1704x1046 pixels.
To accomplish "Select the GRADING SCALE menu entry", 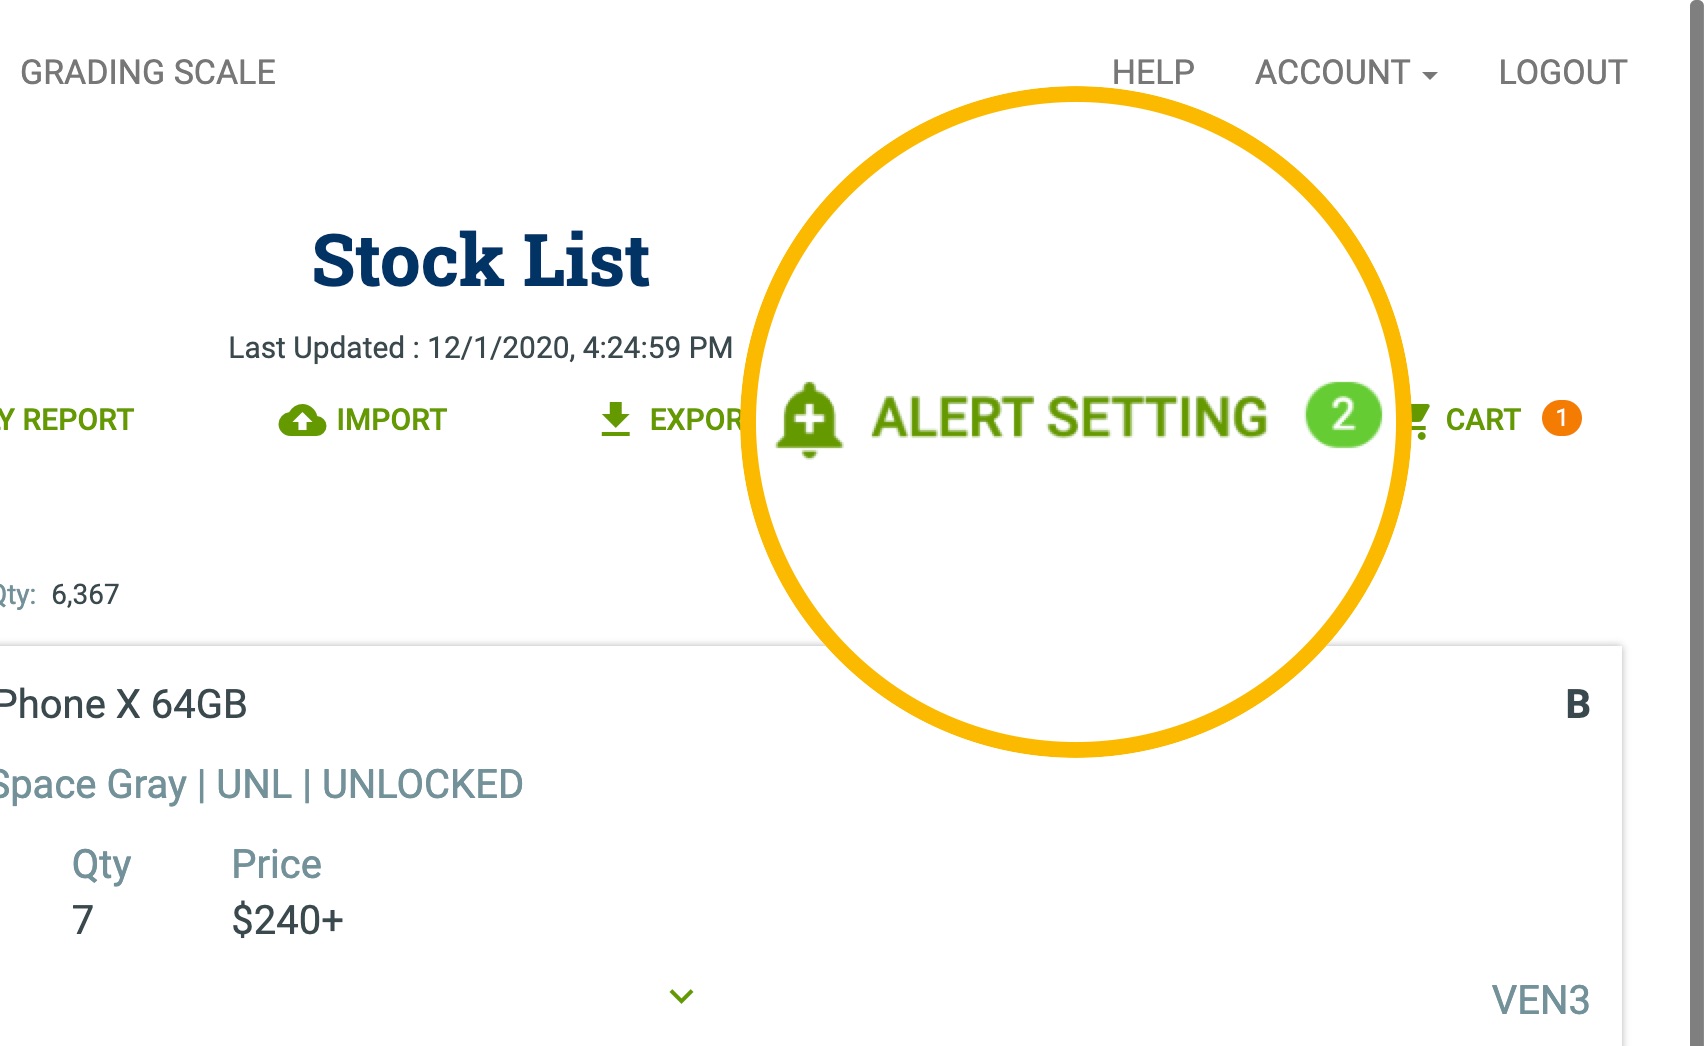I will (150, 72).
